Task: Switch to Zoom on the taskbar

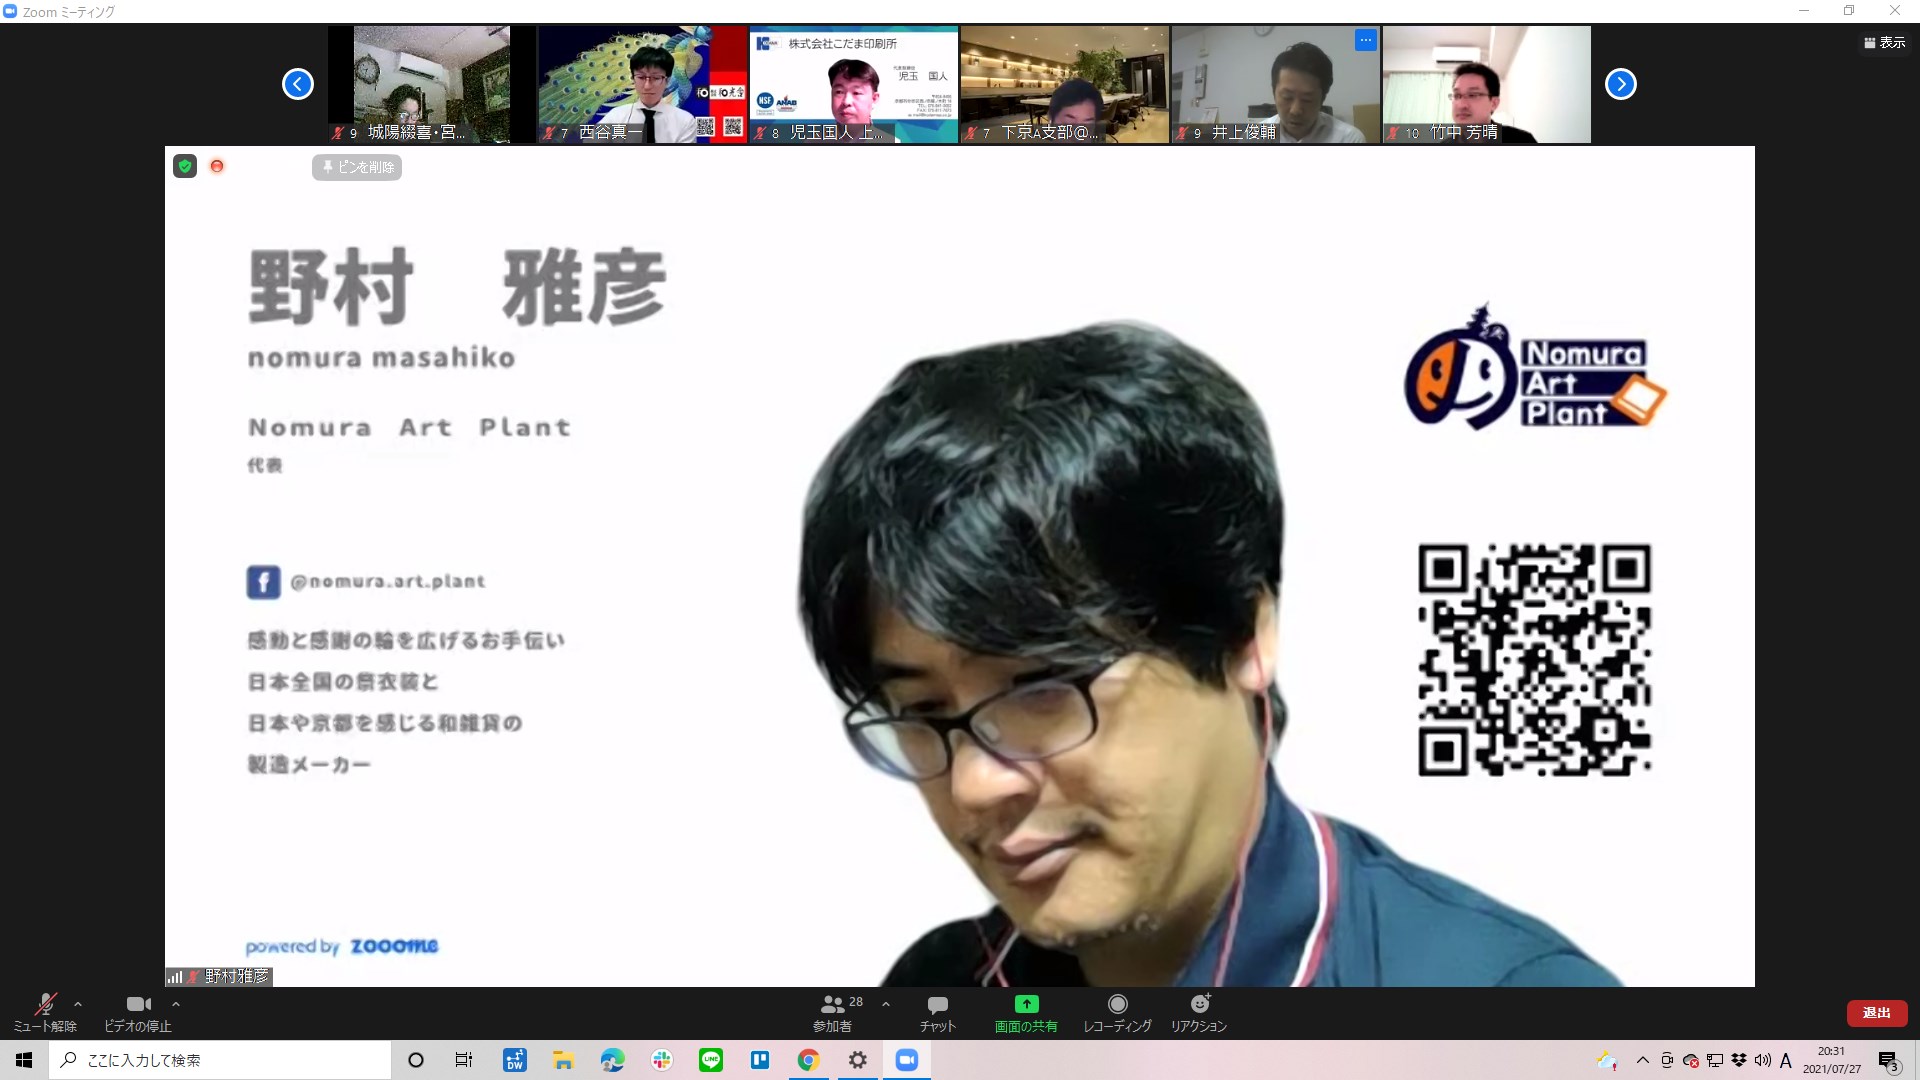Action: tap(907, 1060)
